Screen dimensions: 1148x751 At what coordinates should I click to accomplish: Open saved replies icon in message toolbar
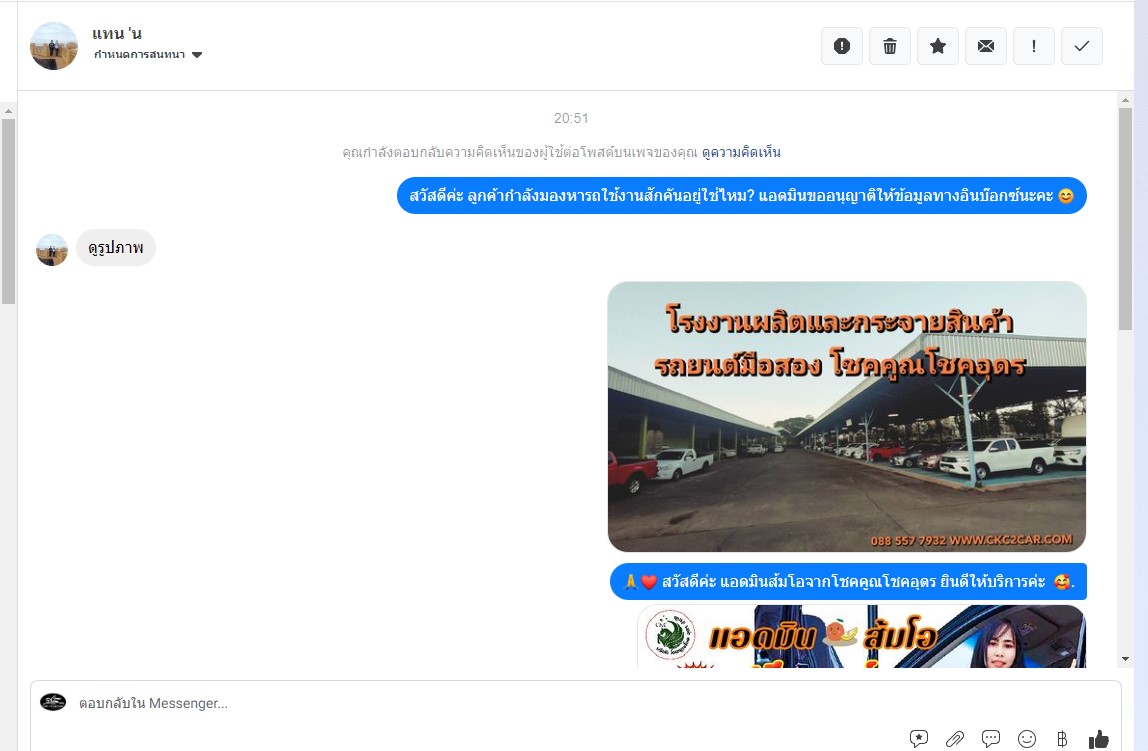[919, 739]
